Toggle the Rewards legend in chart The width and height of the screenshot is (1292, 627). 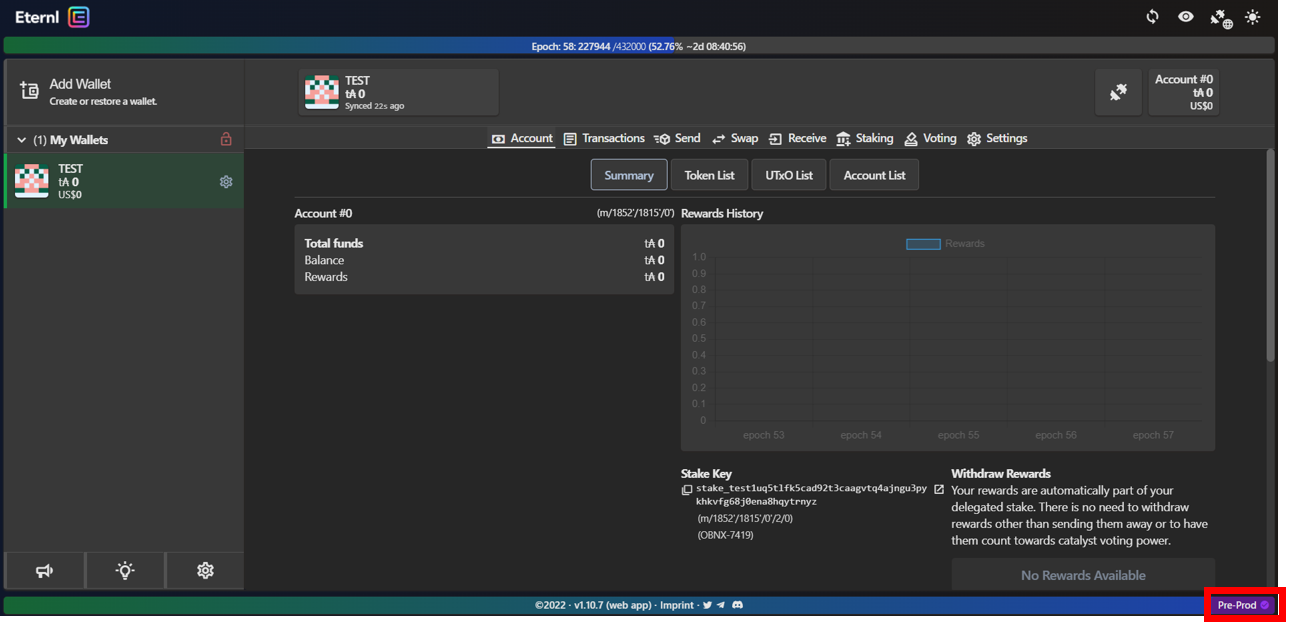pos(945,244)
